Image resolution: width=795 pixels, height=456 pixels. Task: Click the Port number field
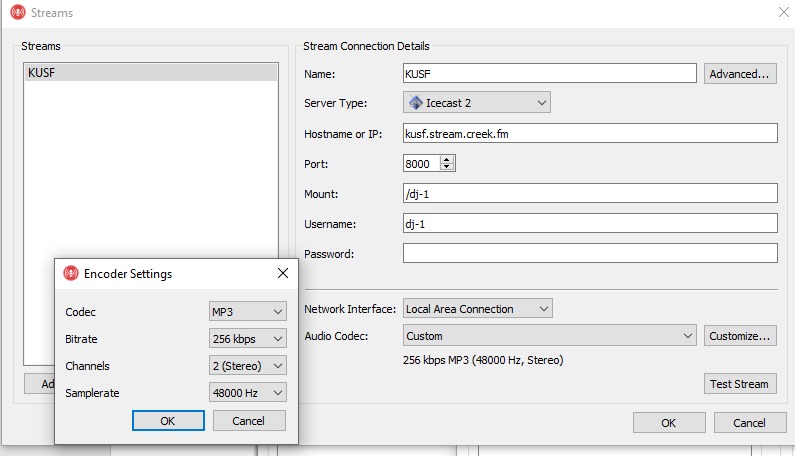pos(421,163)
